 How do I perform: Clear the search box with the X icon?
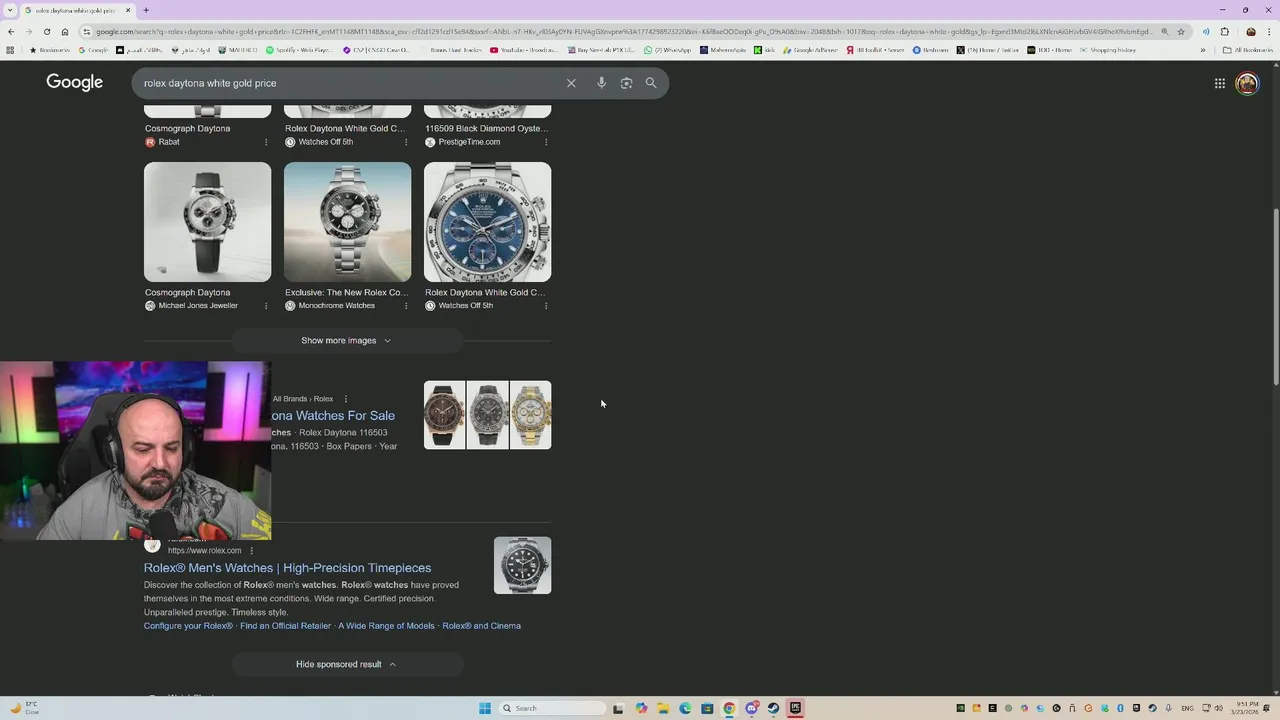pyautogui.click(x=571, y=83)
